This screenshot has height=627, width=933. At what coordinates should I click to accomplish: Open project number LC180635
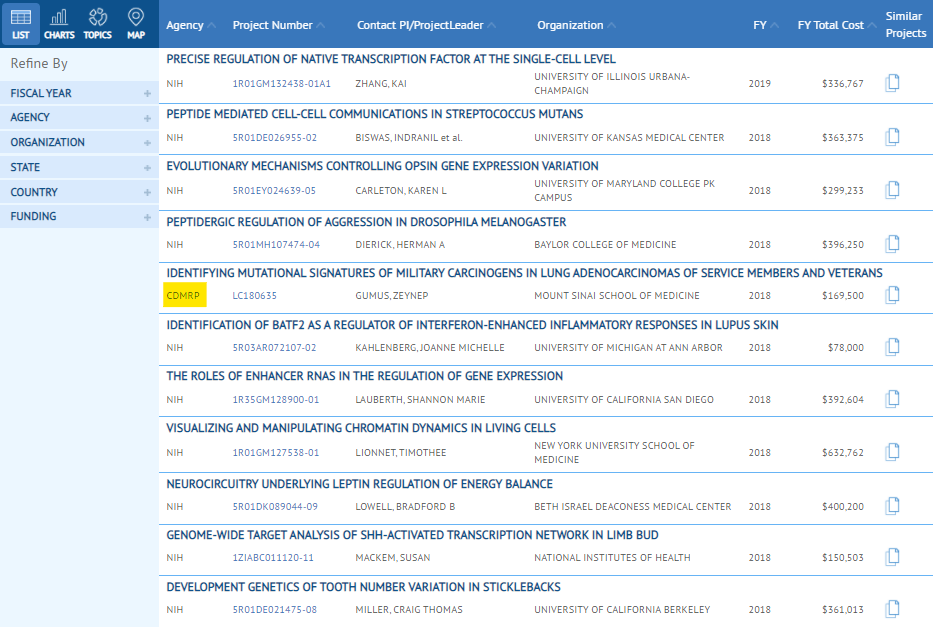point(255,296)
